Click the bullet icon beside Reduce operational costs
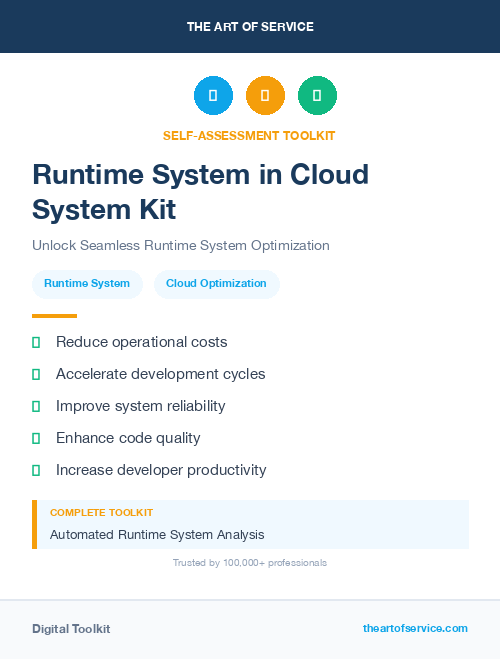This screenshot has height=659, width=500. (x=36, y=343)
